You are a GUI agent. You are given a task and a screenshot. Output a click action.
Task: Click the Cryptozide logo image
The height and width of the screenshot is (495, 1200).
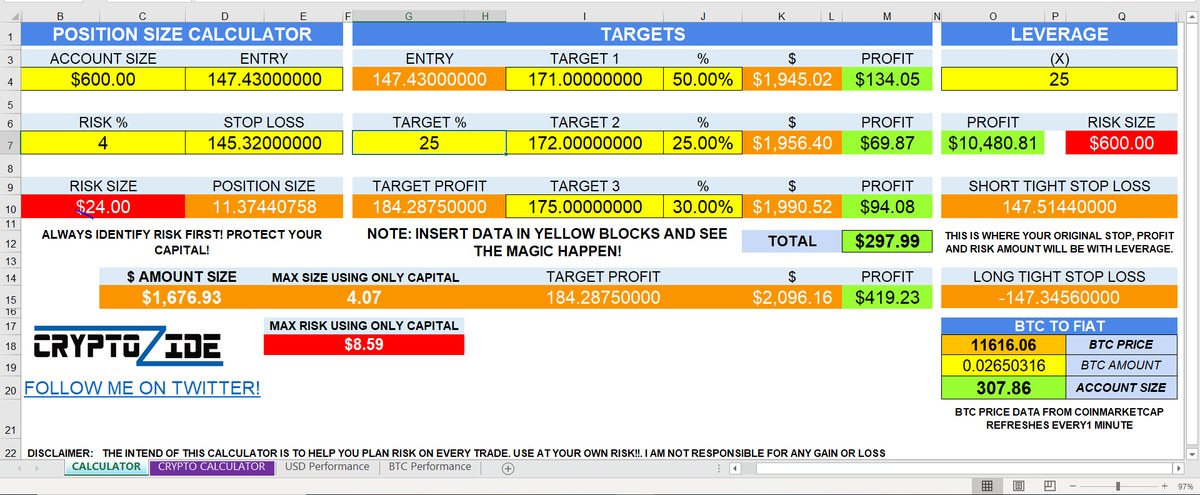(x=129, y=346)
